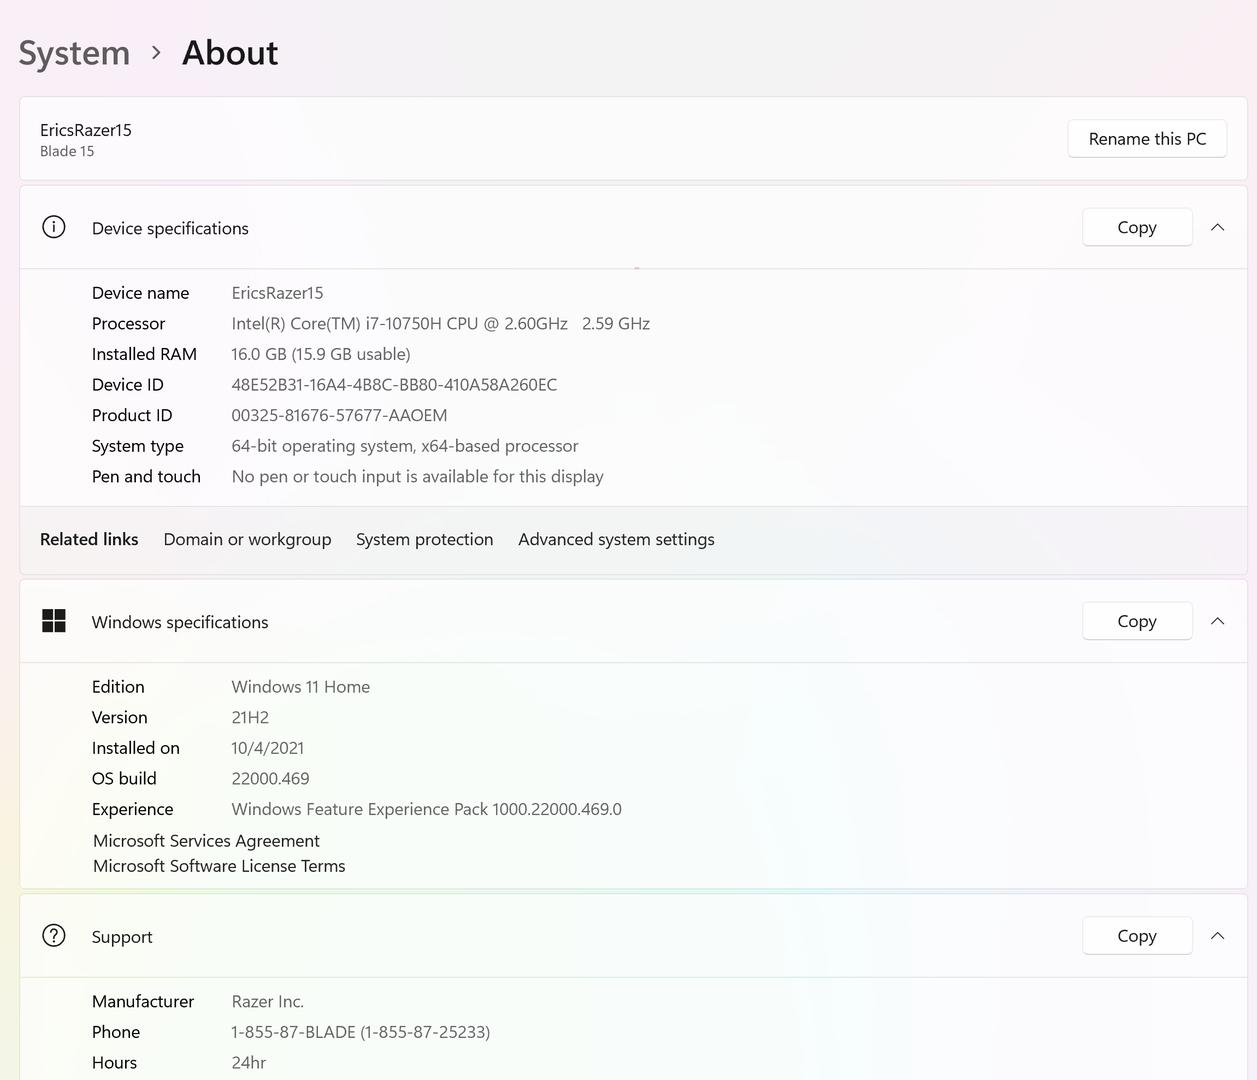This screenshot has width=1257, height=1080.
Task: Click the Windows specifications heading
Action: [x=180, y=622]
